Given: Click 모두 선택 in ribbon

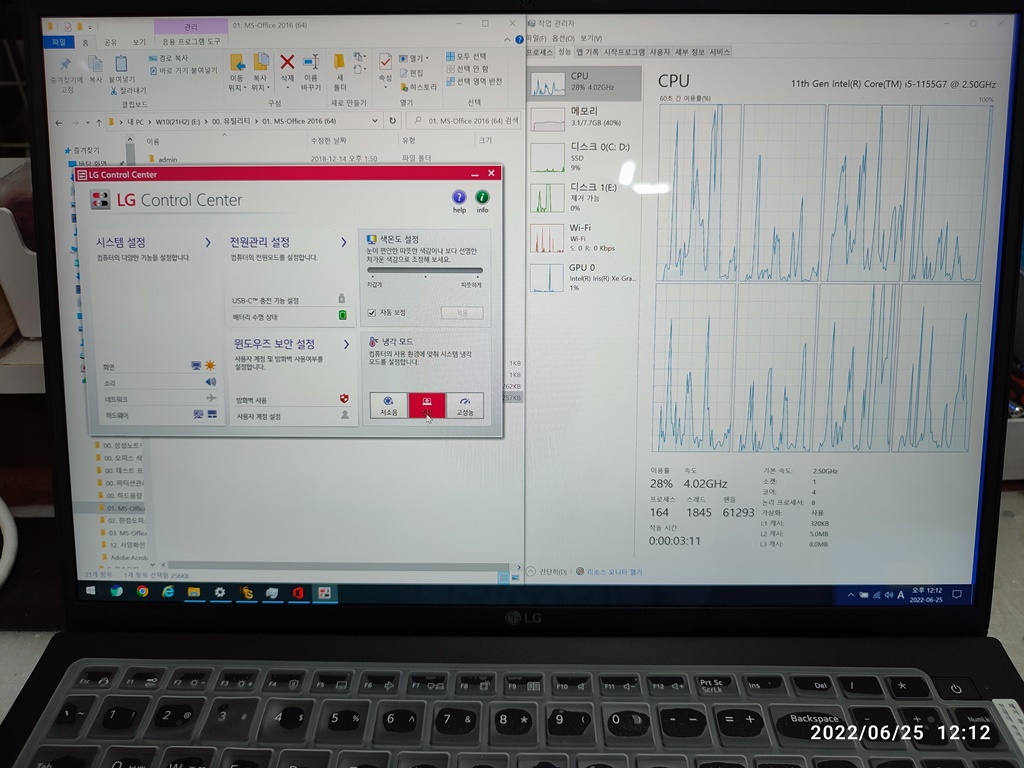Looking at the screenshot, I should (466, 56).
